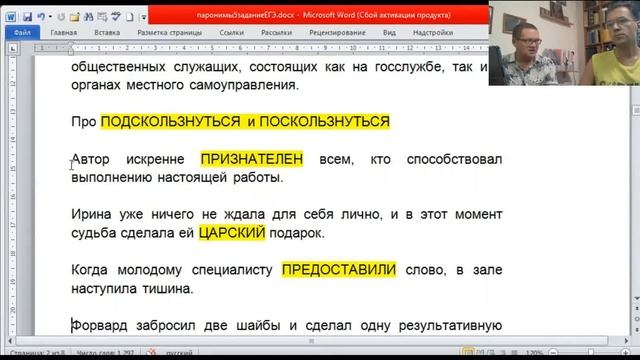640x360 pixels.
Task: Click the 120% zoom level button
Action: pyautogui.click(x=534, y=353)
